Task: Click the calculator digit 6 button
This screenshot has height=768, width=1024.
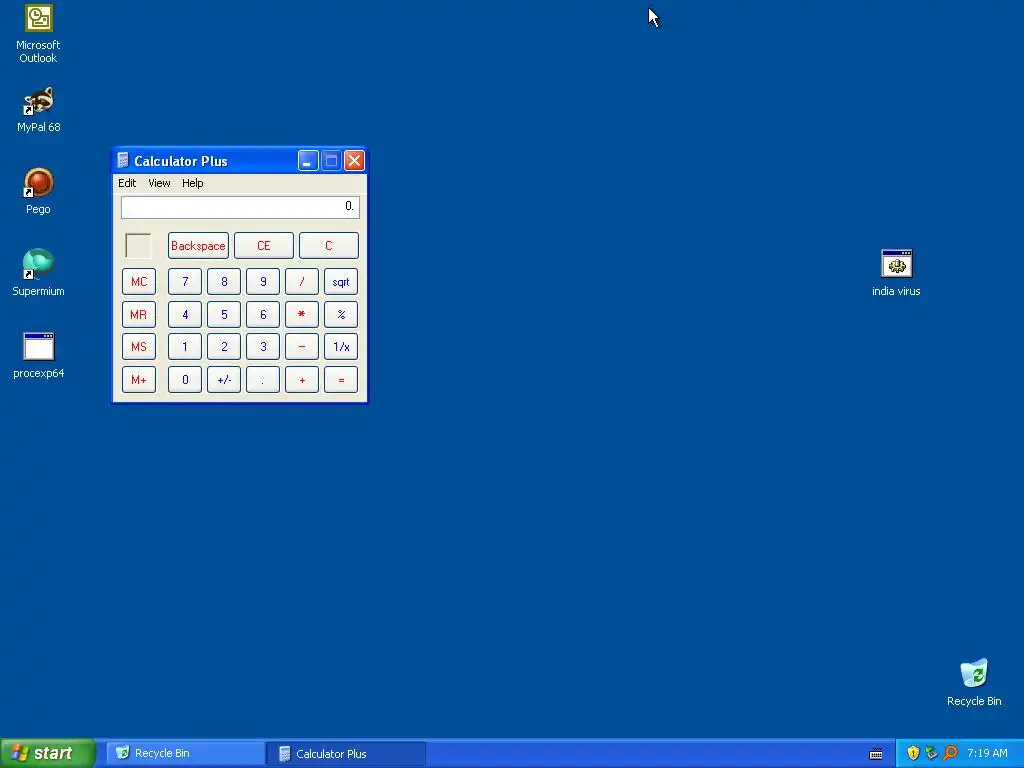Action: (x=263, y=314)
